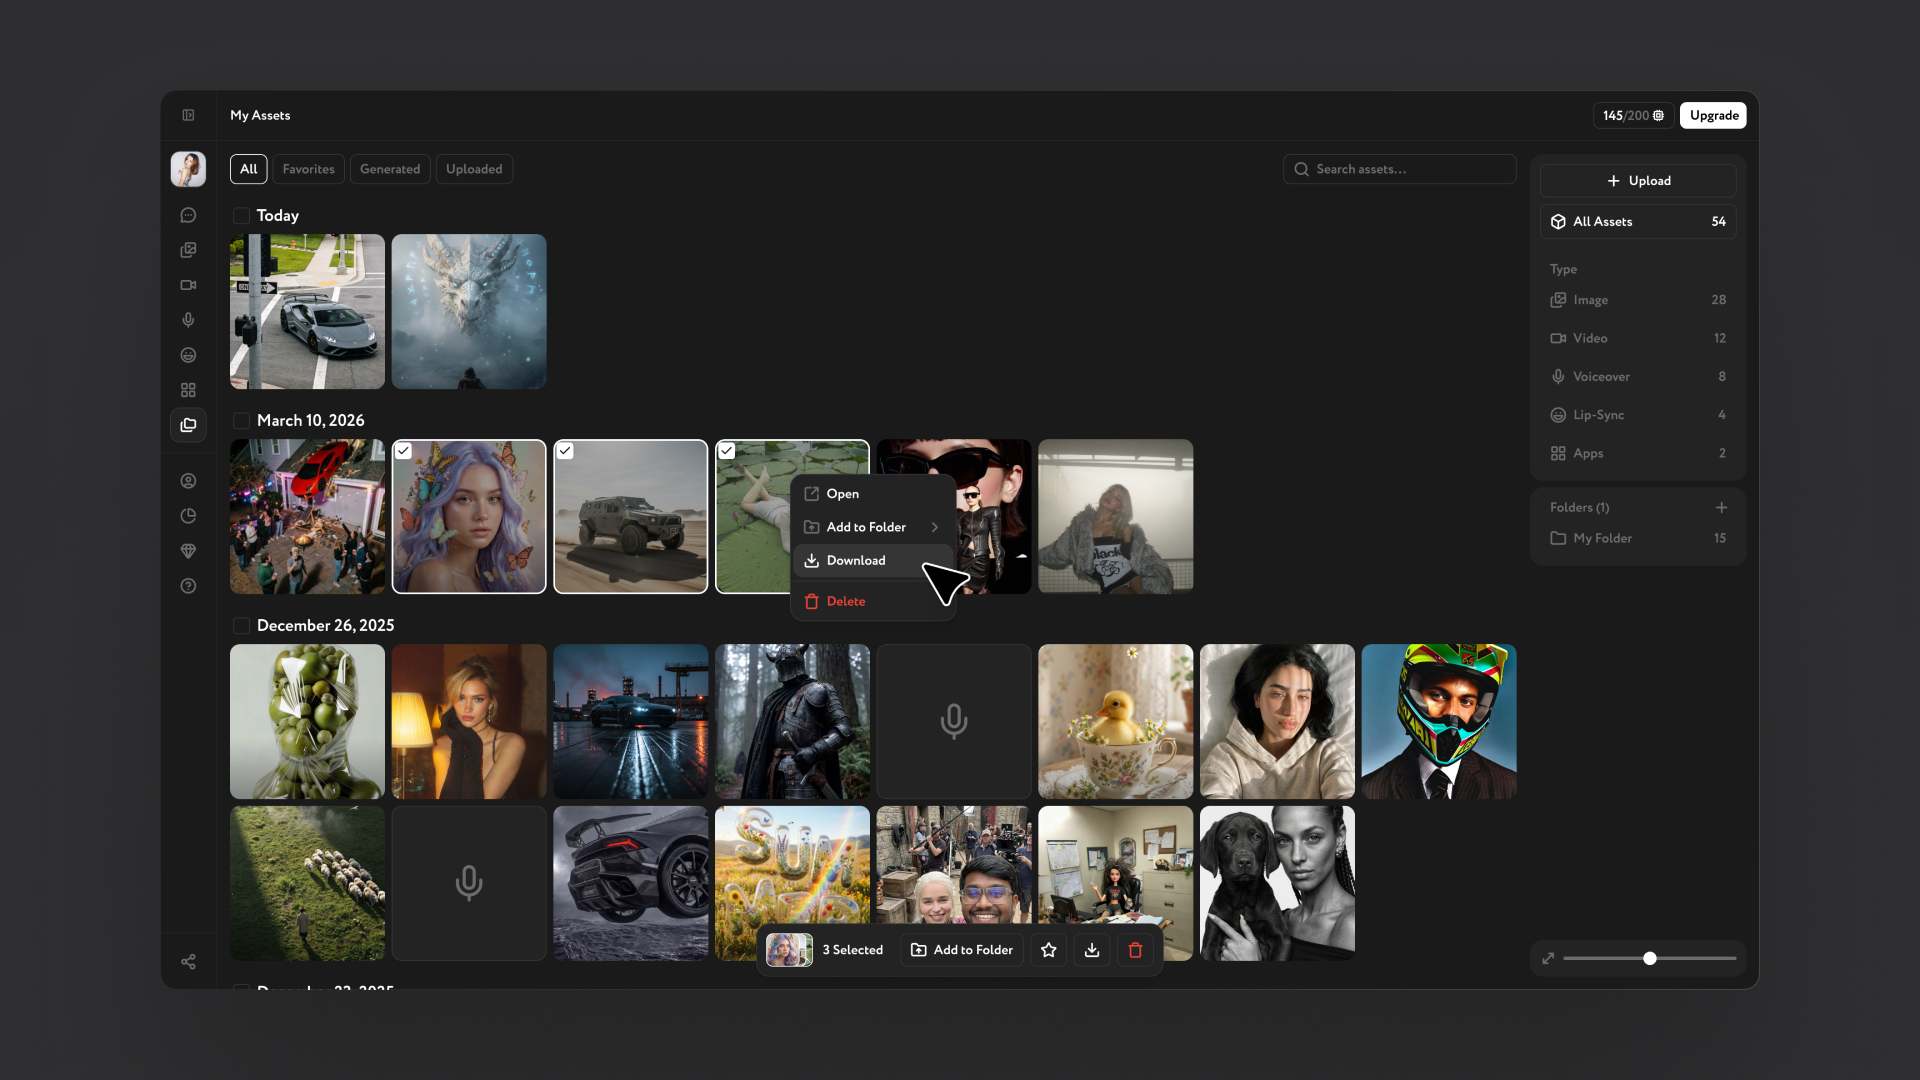Open the man in racing helmet thumbnail
This screenshot has height=1080, width=1920.
pyautogui.click(x=1439, y=722)
